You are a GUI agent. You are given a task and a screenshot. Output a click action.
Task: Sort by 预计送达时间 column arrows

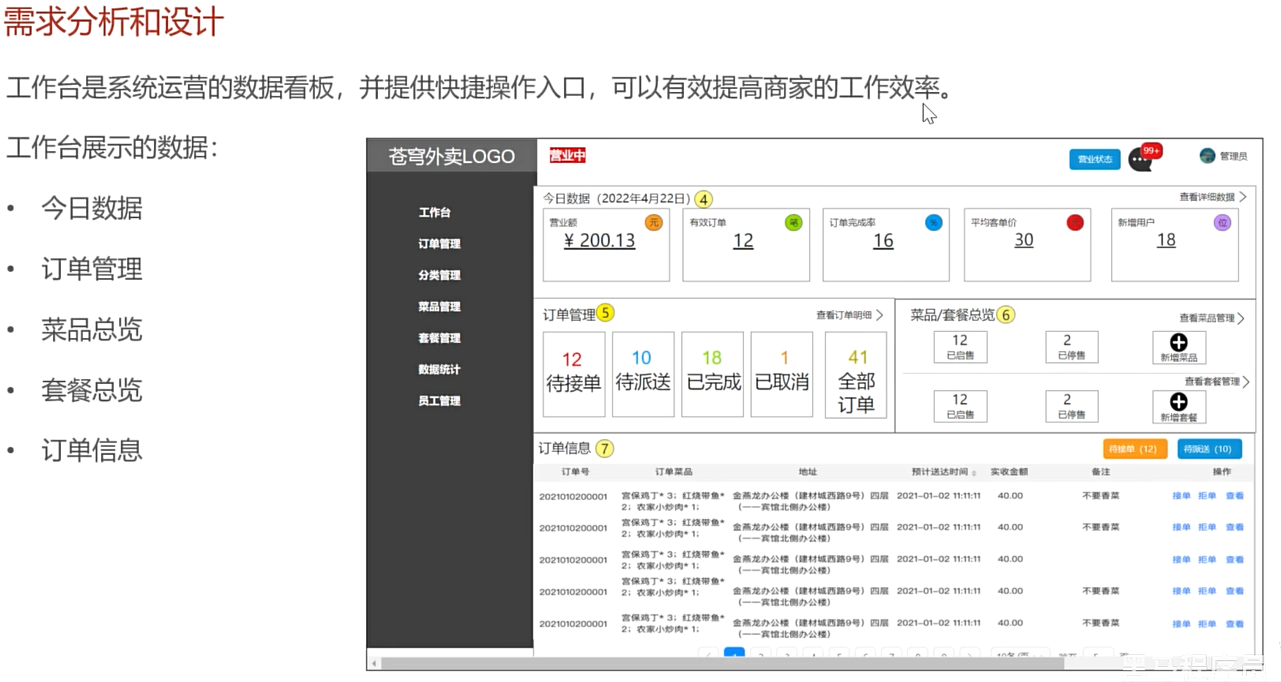(x=974, y=473)
